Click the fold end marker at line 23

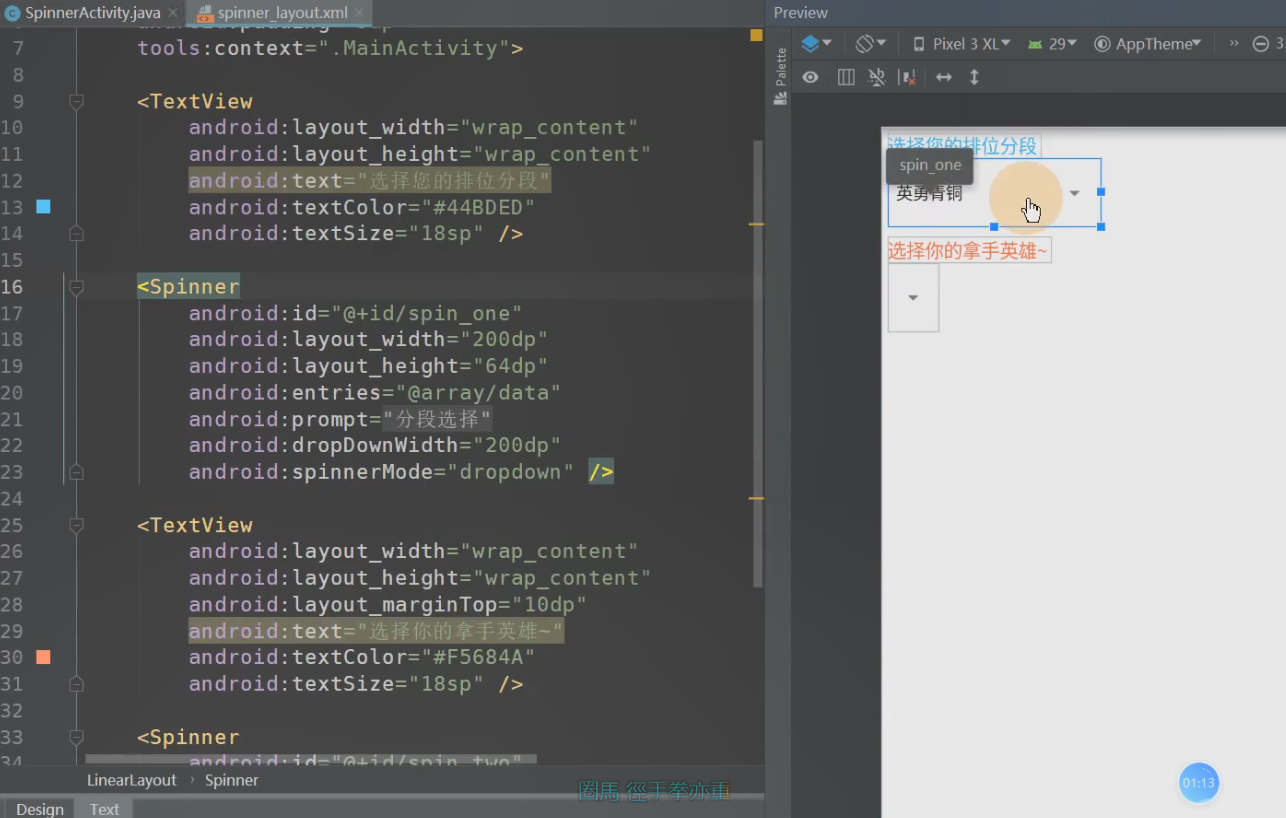[x=76, y=472]
